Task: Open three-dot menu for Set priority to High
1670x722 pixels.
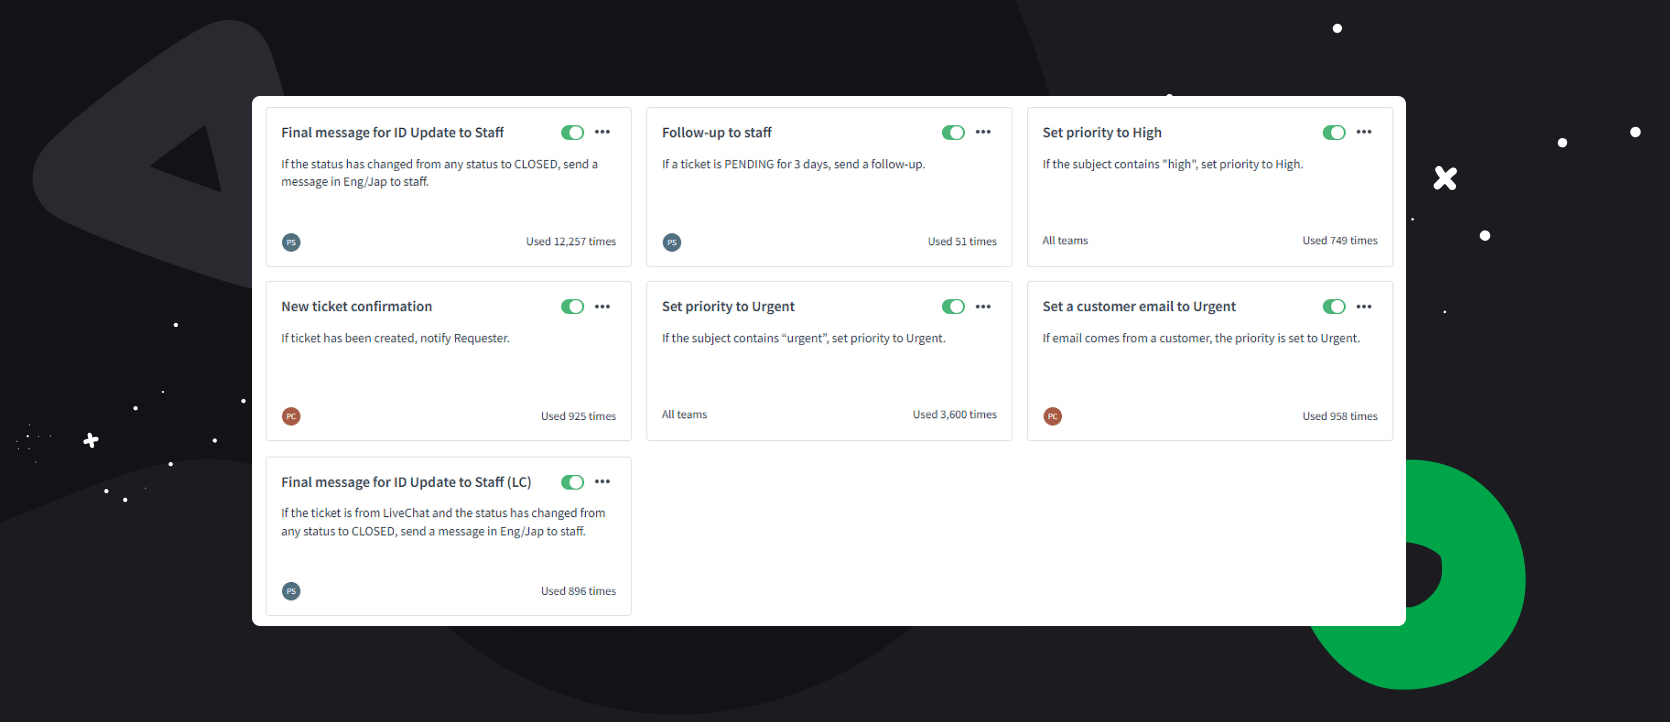Action: [x=1364, y=132]
